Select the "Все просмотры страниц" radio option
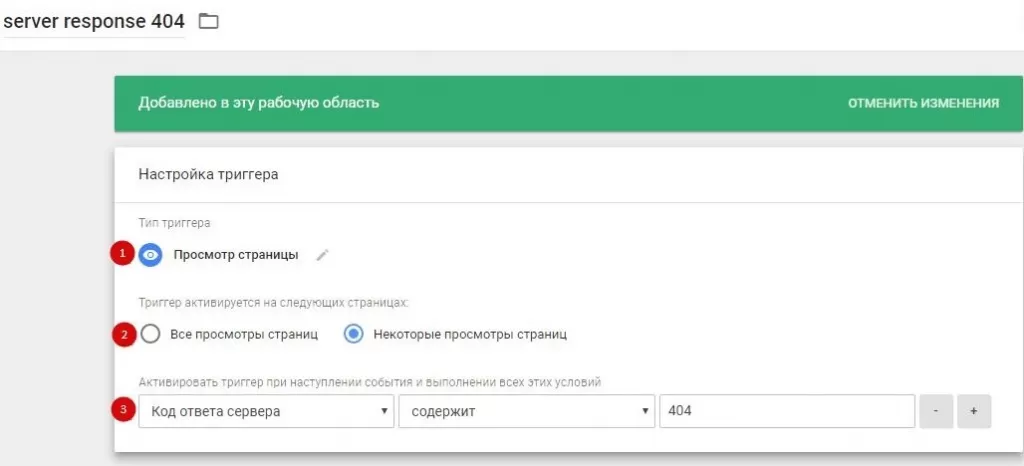This screenshot has height=466, width=1024. pyautogui.click(x=151, y=334)
